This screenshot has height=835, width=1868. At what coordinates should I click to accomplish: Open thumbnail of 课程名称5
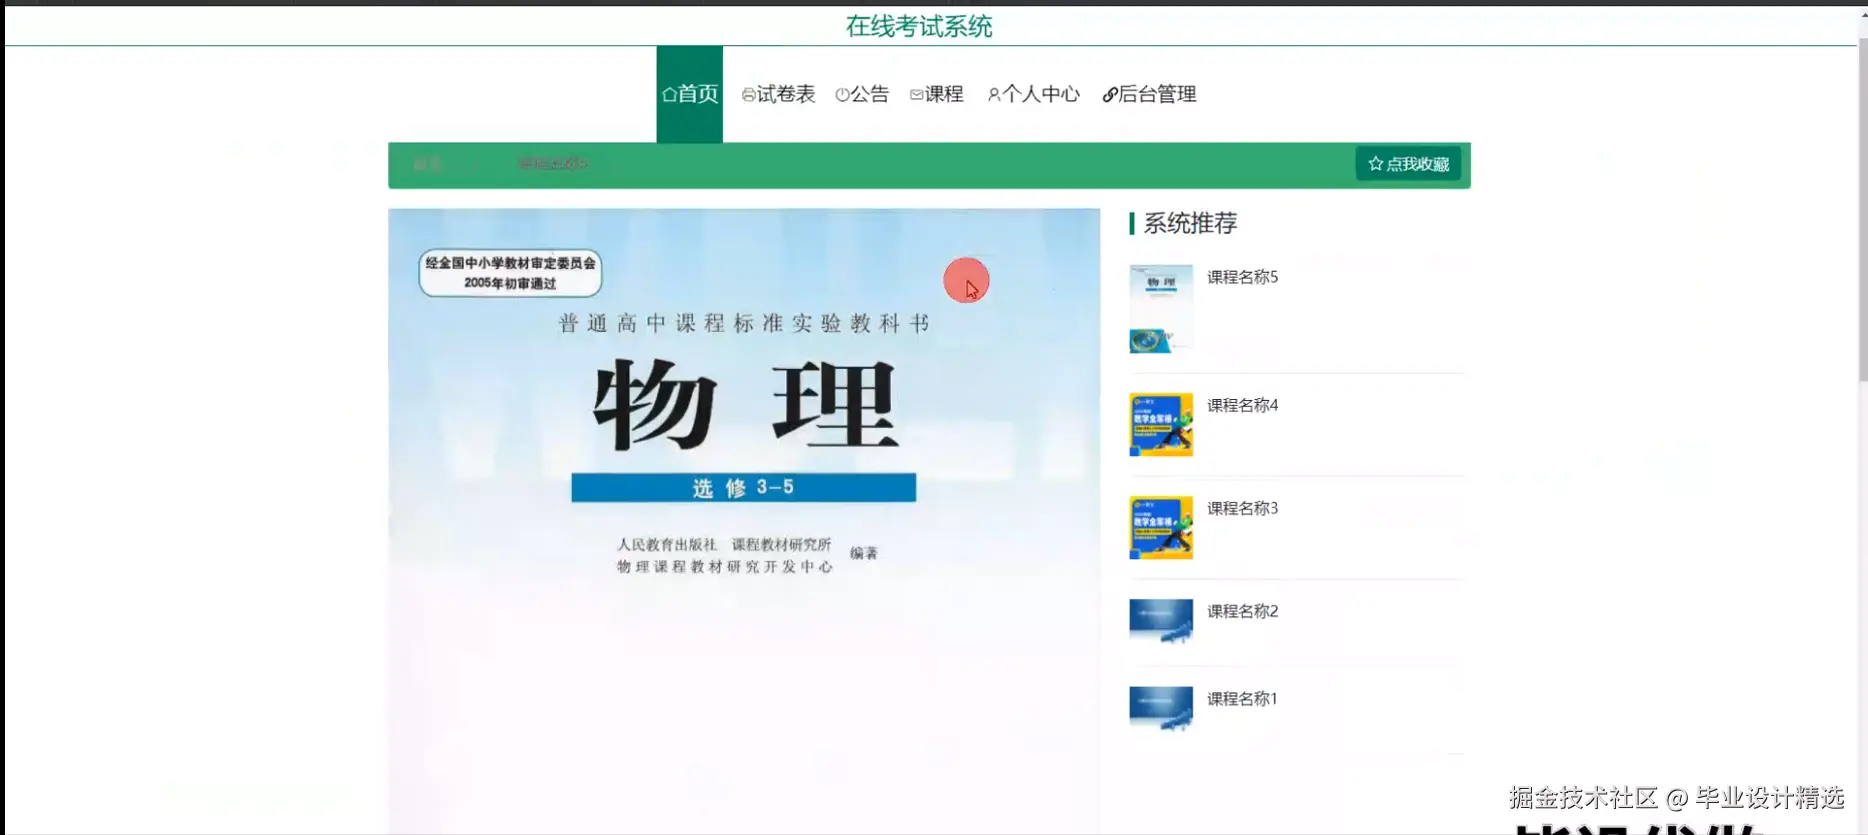coord(1161,308)
